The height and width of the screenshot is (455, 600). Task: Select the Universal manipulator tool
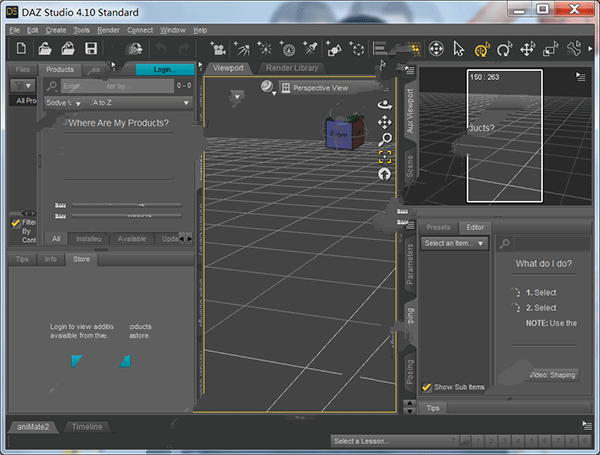436,49
